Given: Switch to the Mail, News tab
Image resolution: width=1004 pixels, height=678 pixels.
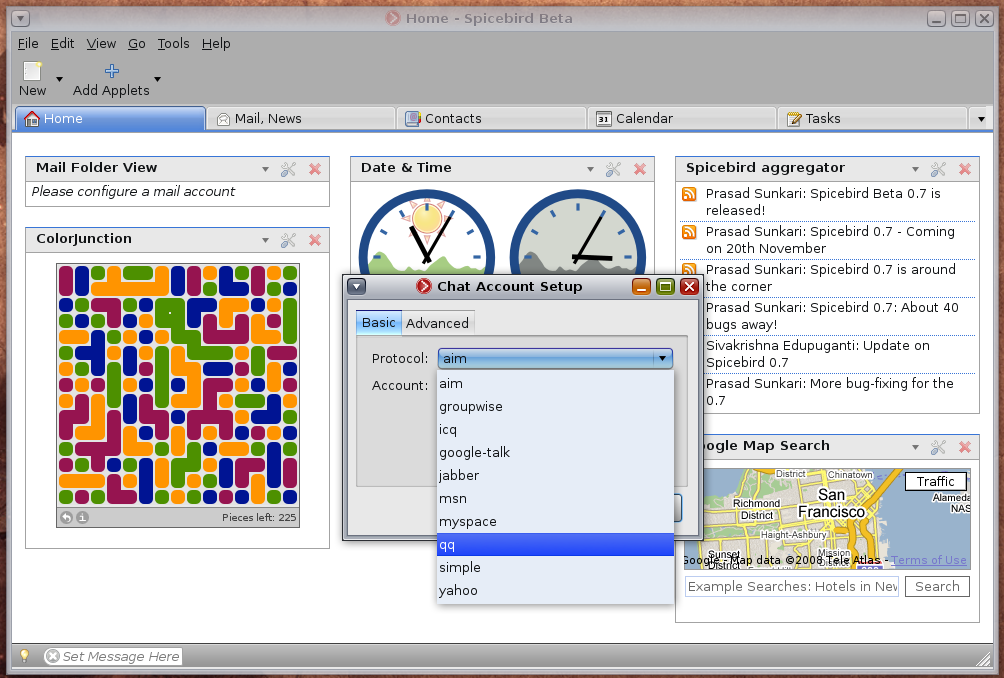Looking at the screenshot, I should point(300,118).
